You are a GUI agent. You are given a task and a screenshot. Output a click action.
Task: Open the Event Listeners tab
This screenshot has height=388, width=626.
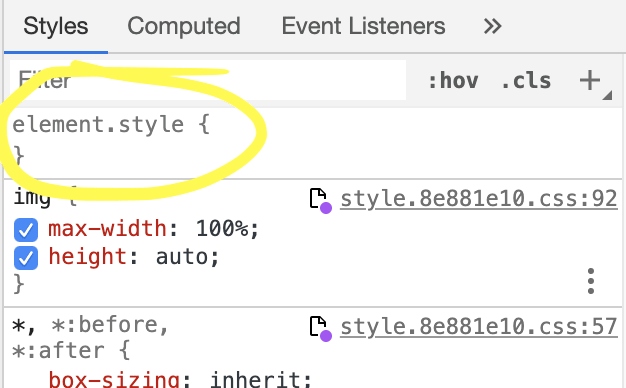pos(363,26)
